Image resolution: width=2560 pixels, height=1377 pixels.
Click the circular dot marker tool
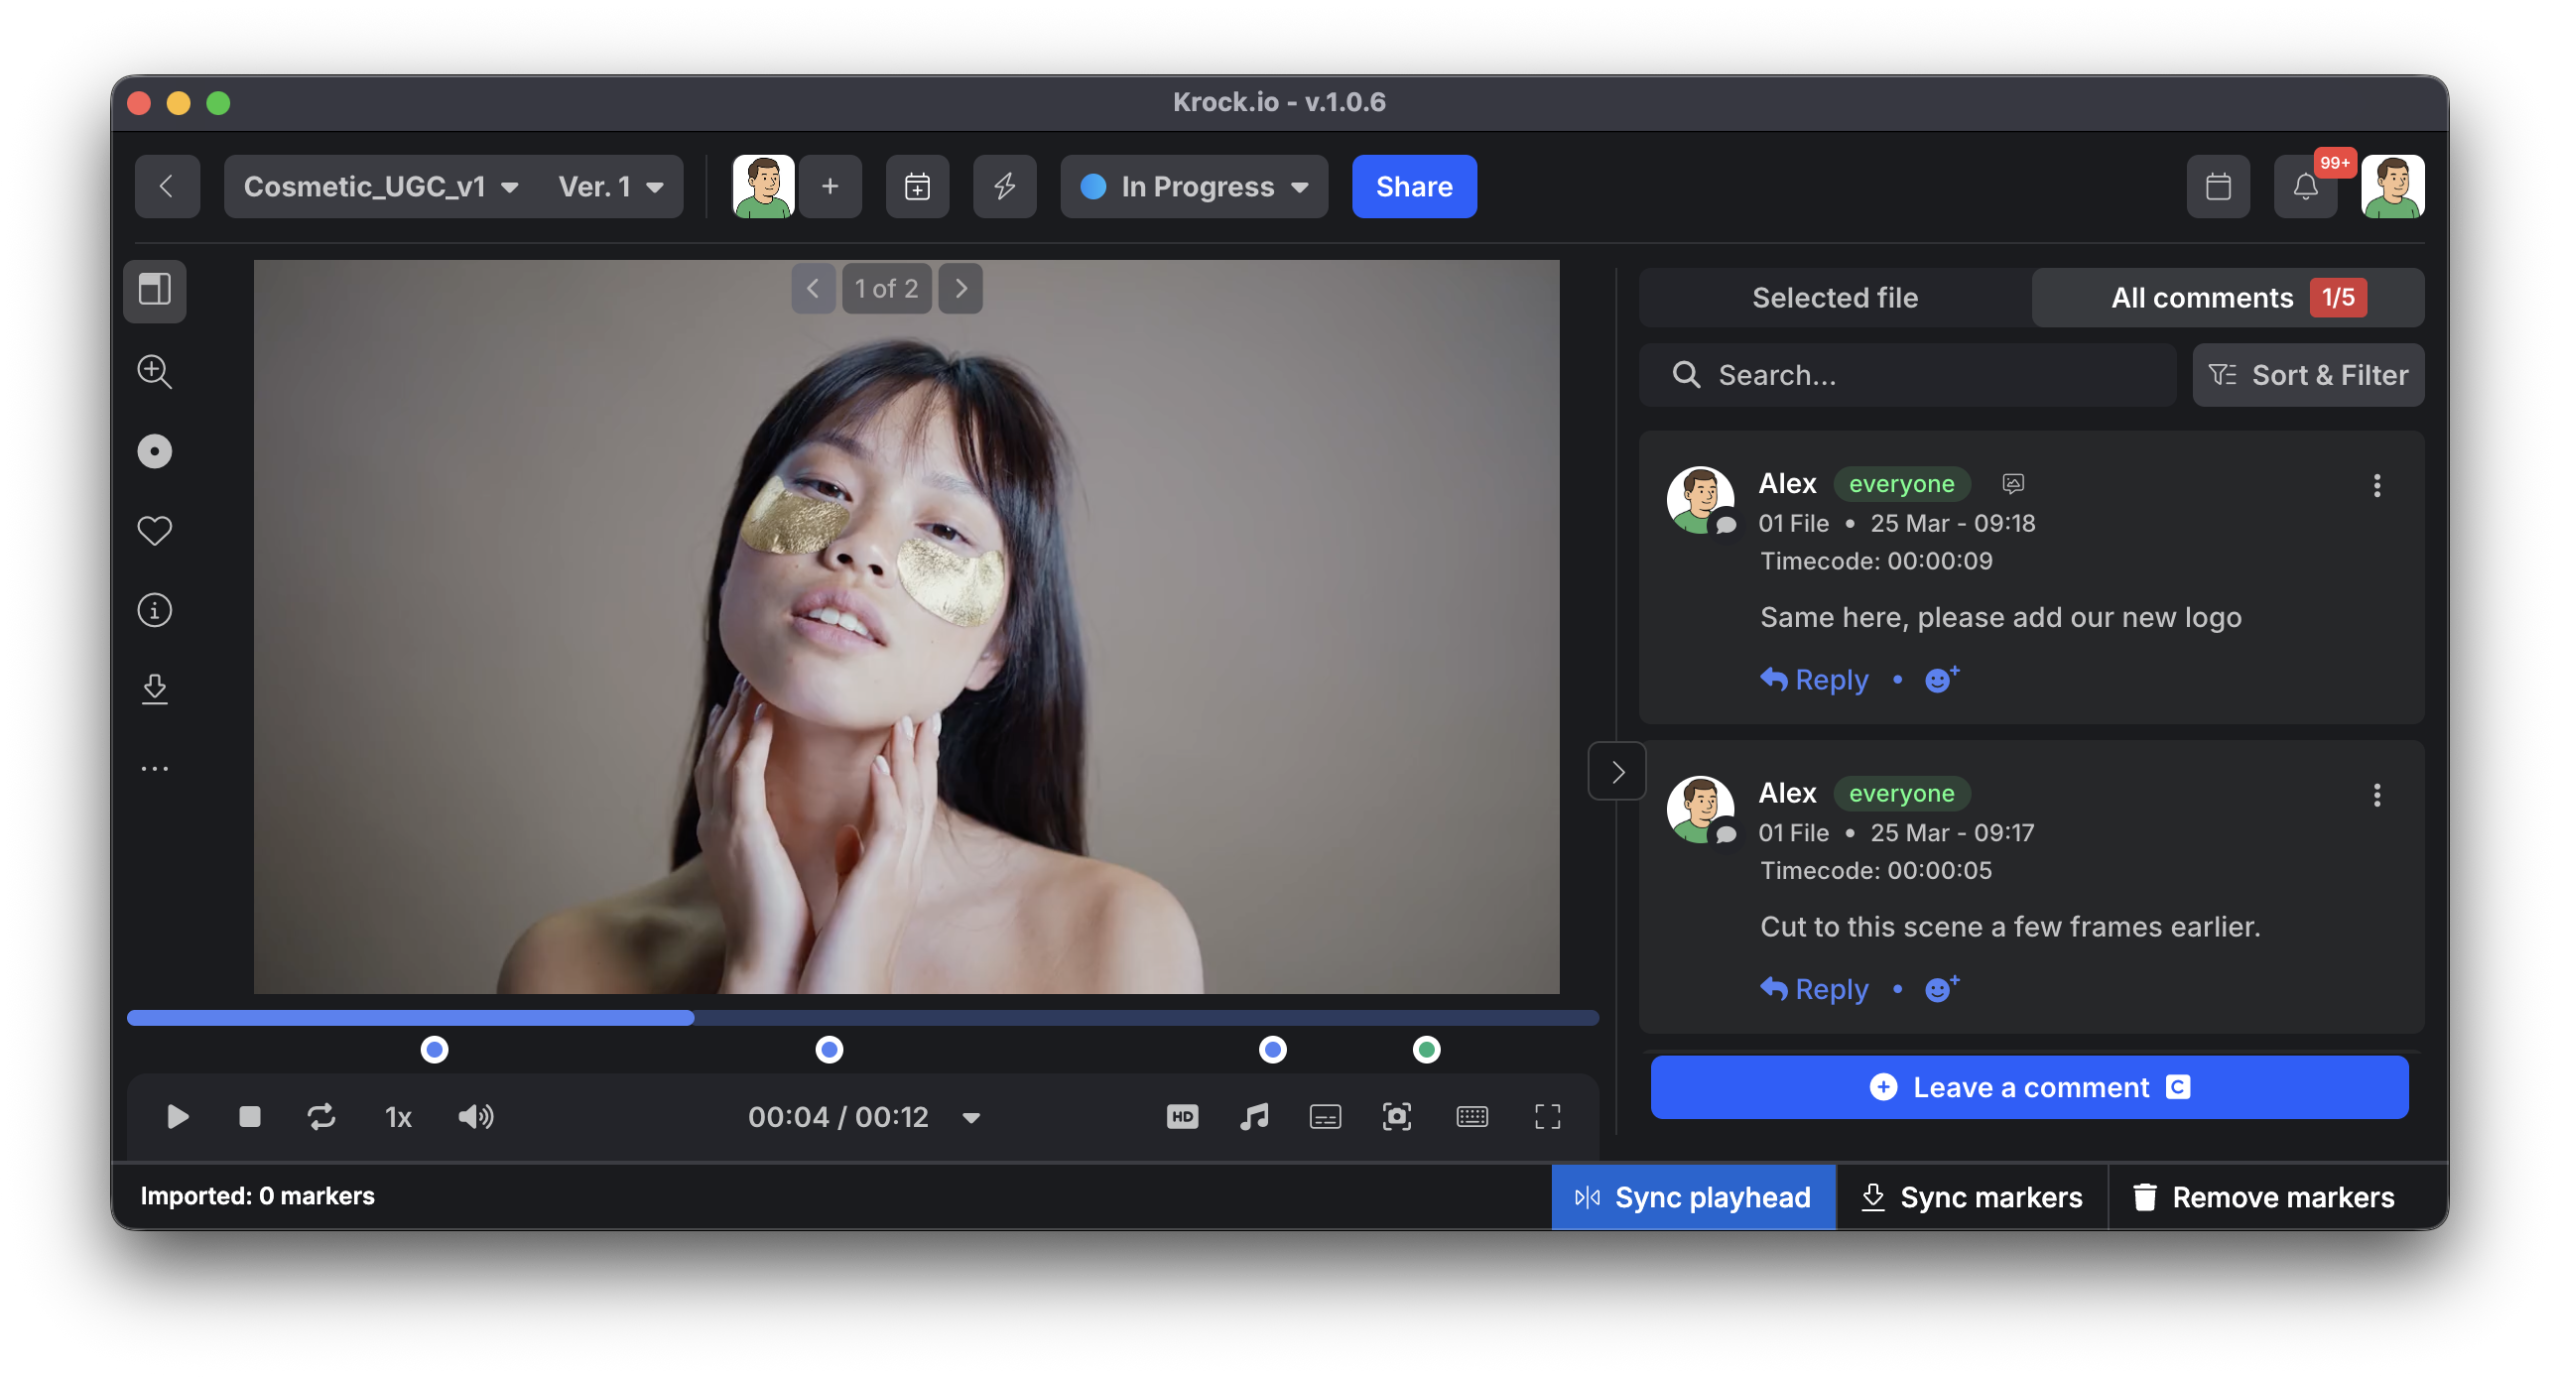[x=154, y=451]
